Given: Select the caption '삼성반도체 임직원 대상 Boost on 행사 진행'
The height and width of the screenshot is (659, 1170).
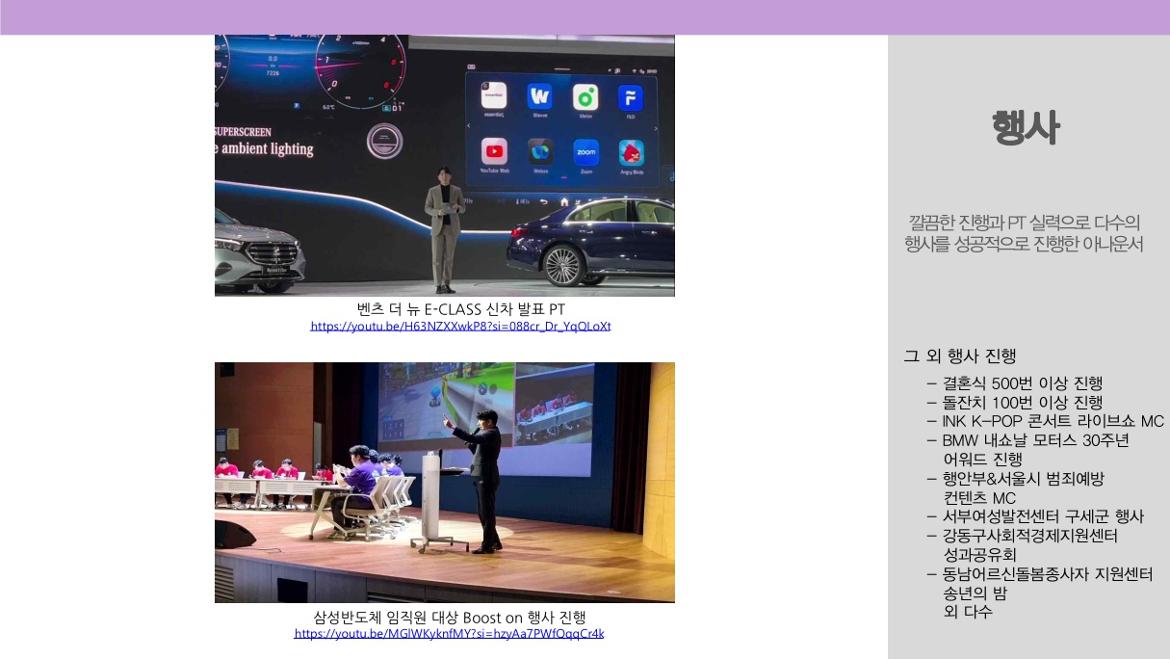Looking at the screenshot, I should 449,617.
